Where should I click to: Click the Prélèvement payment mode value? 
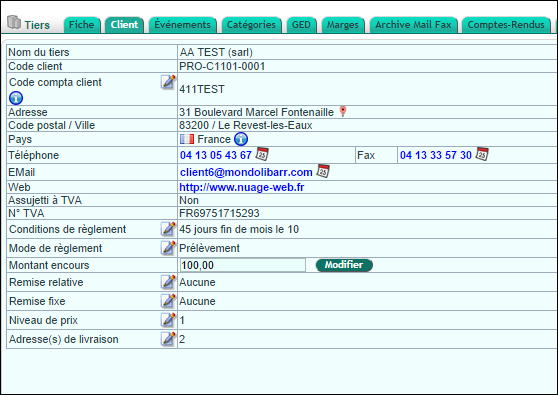209,248
